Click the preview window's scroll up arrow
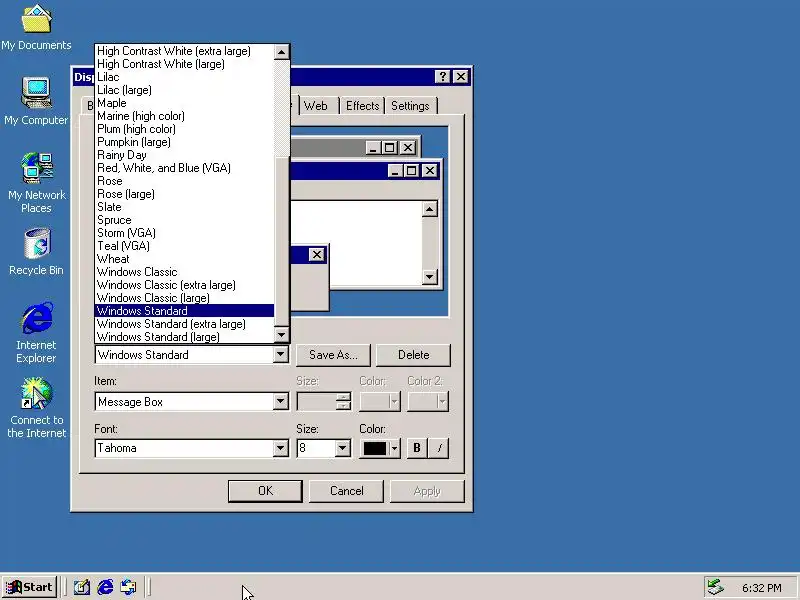800x600 pixels. point(430,209)
